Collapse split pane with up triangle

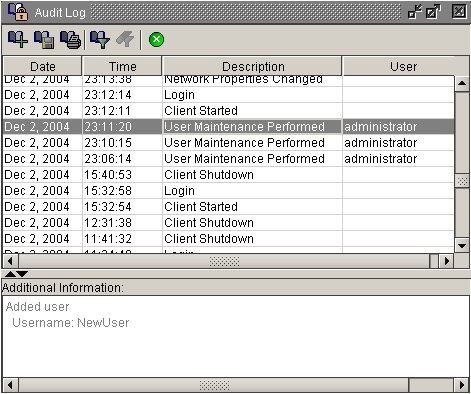pos(10,274)
